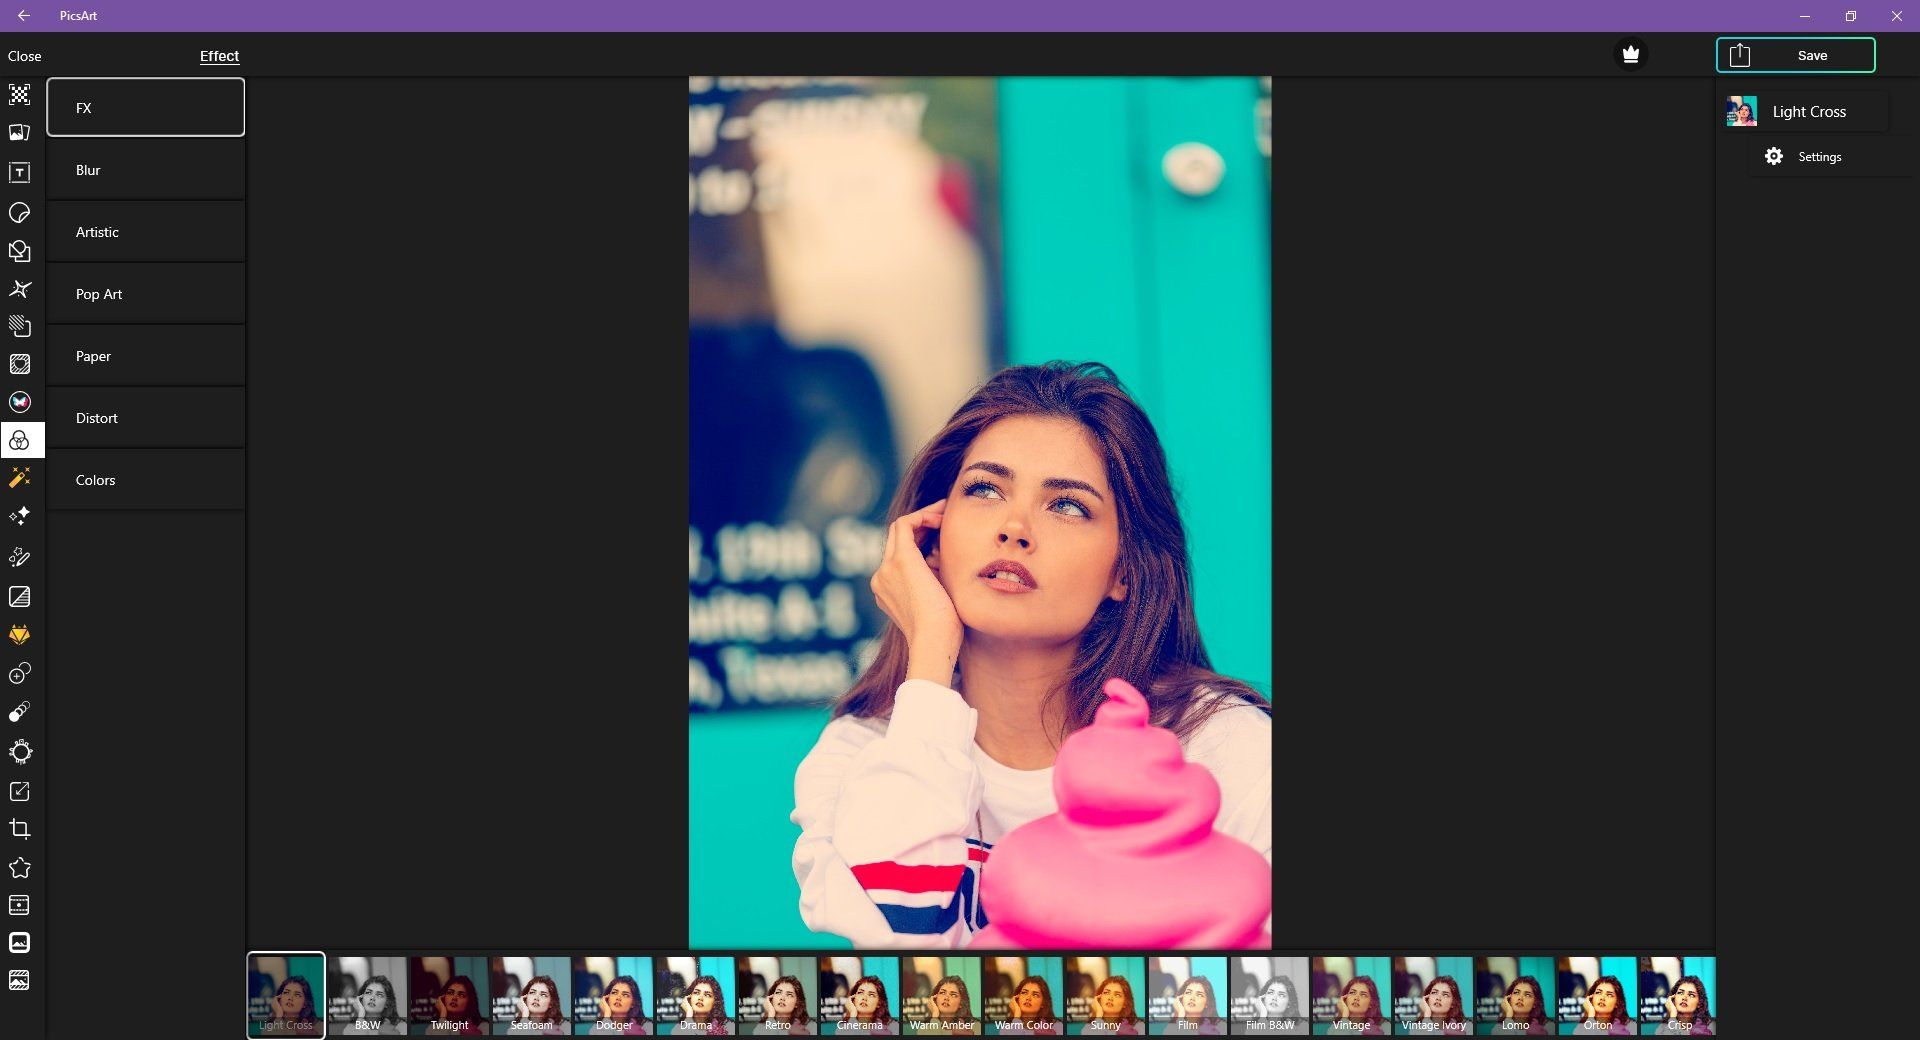Select the Text tool icon
1920x1040 pixels.
[x=19, y=173]
